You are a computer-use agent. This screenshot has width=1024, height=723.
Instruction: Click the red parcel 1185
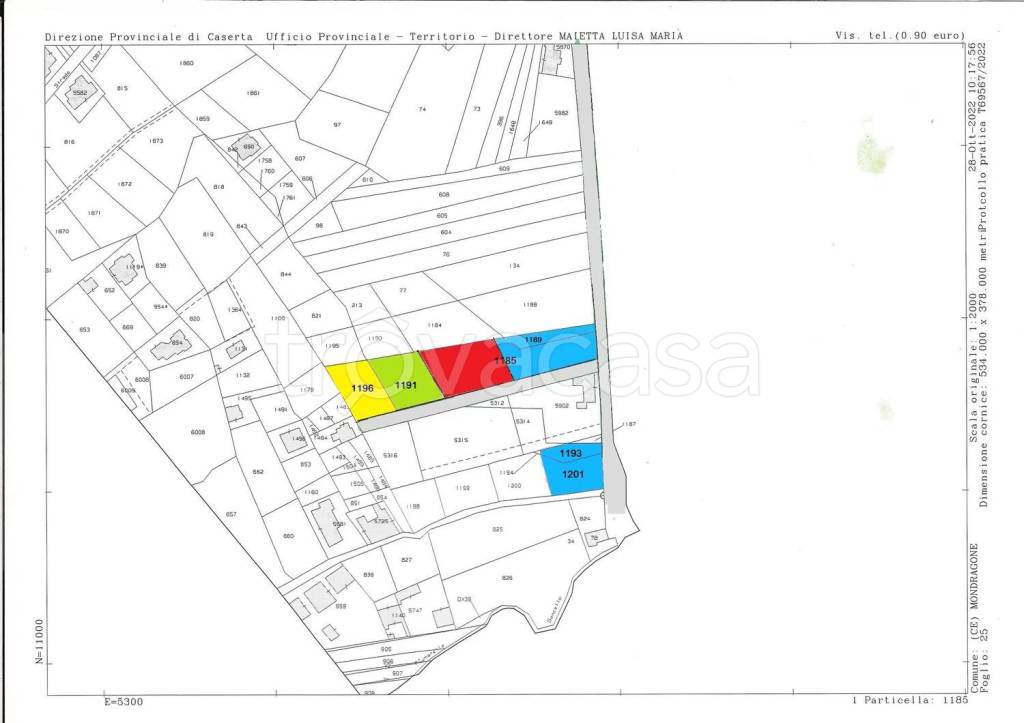470,365
